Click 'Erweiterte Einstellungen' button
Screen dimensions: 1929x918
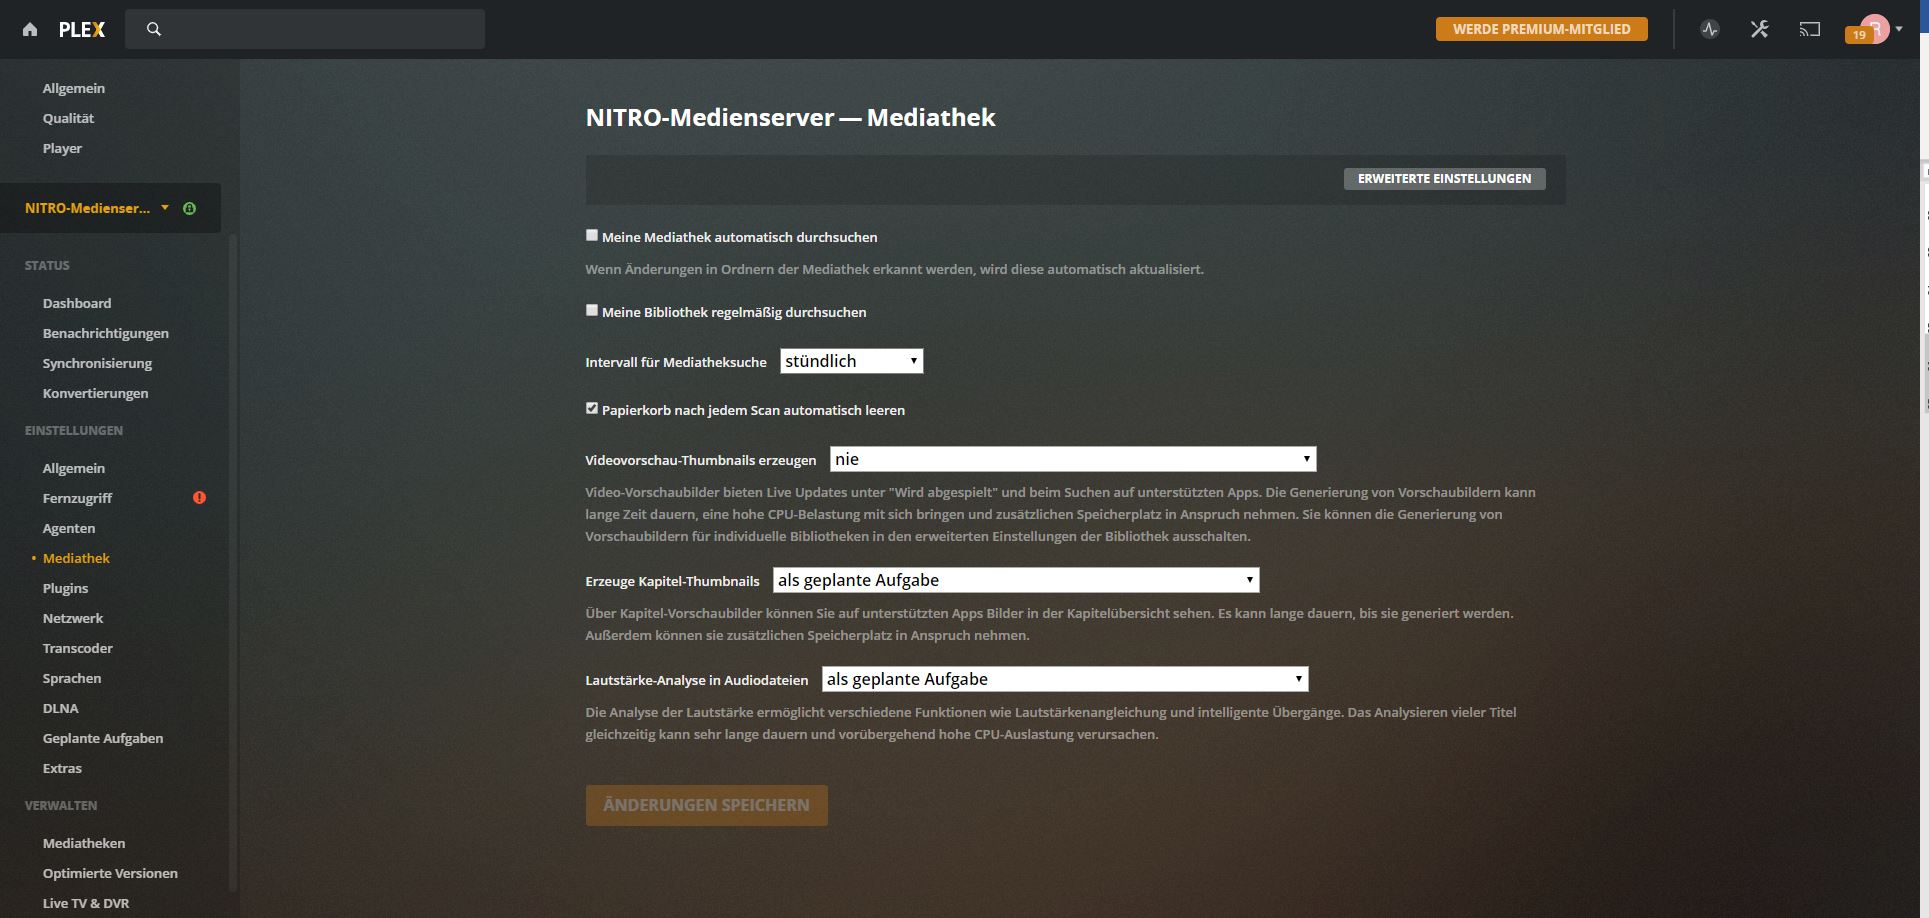coord(1445,178)
